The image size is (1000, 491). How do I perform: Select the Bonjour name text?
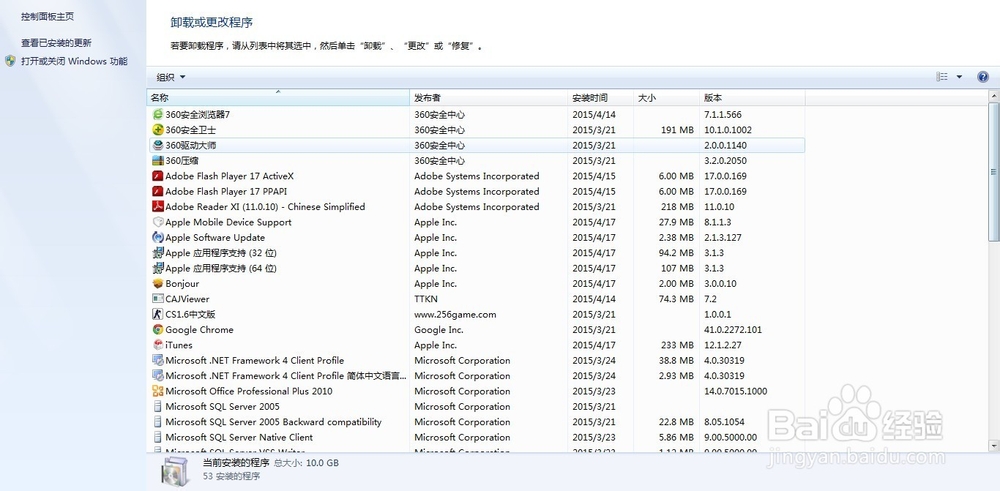tap(182, 284)
